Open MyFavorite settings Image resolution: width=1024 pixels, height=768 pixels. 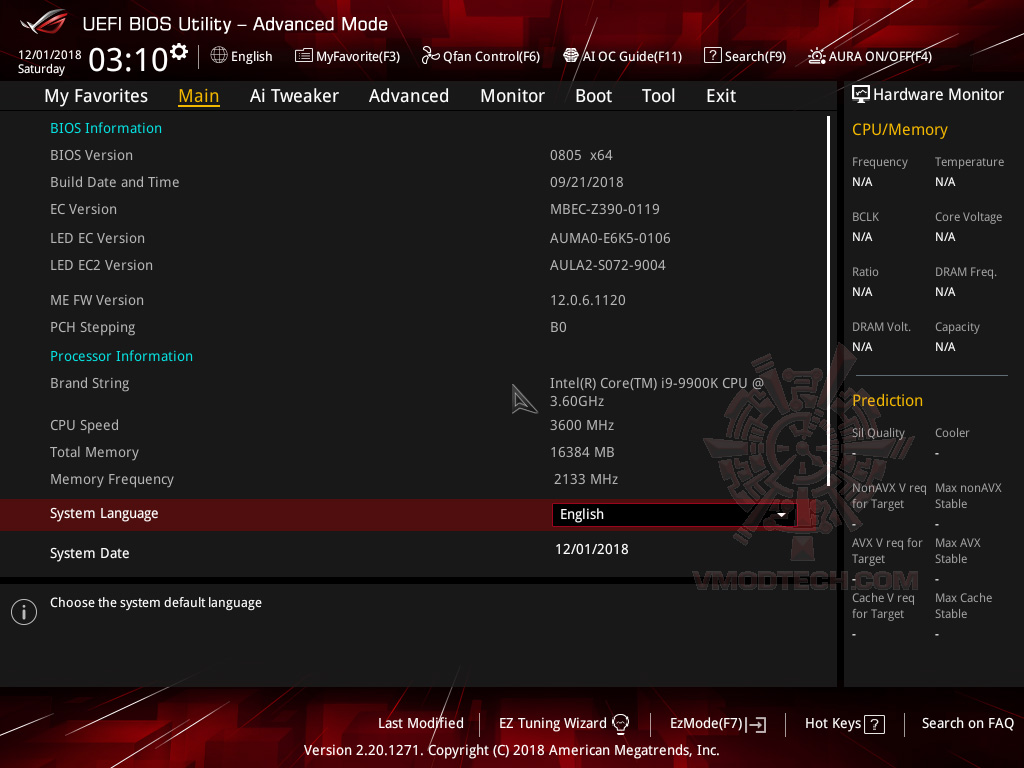(347, 56)
